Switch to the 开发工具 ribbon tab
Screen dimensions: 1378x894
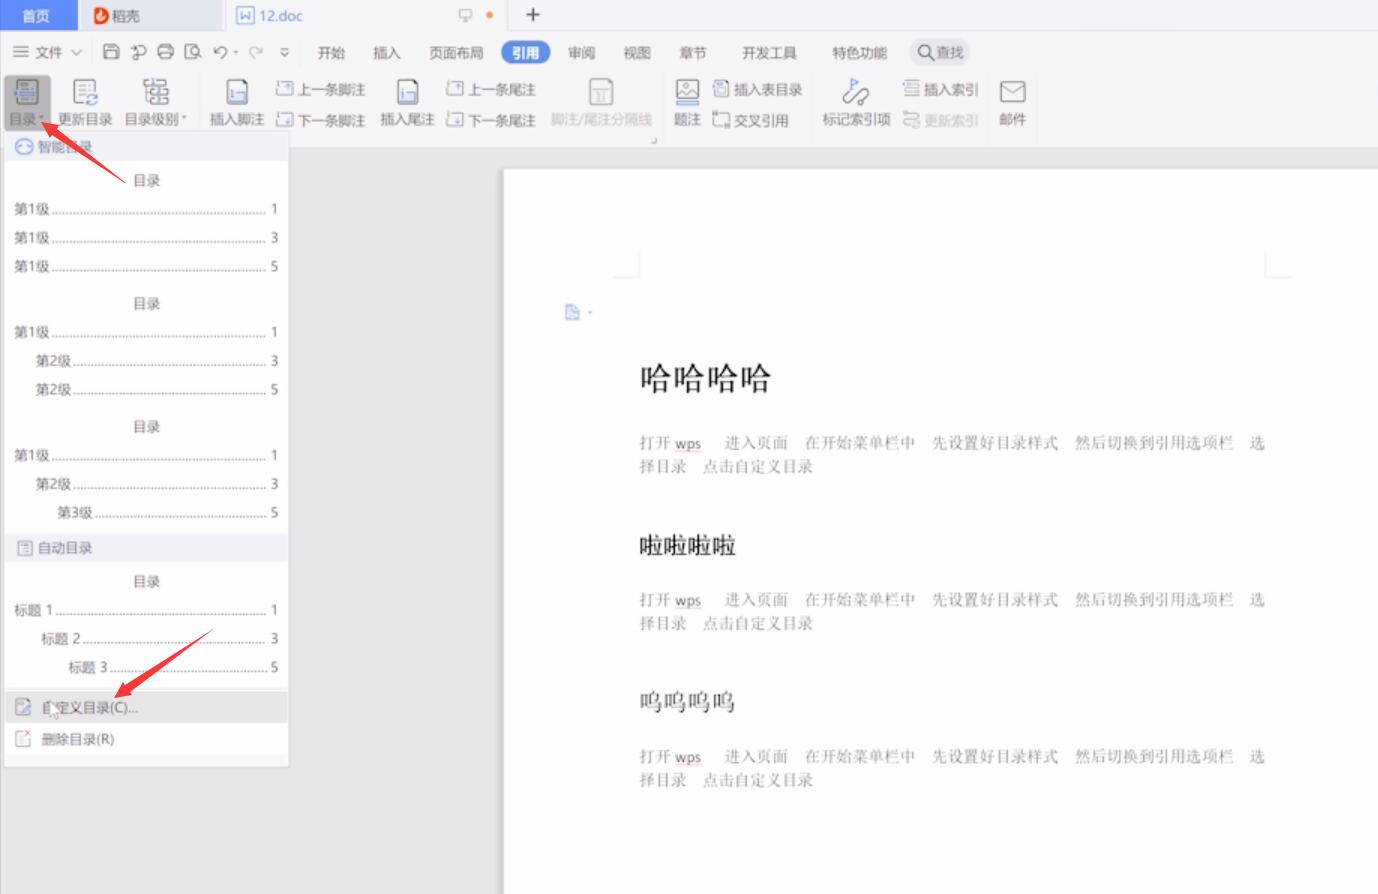click(769, 53)
